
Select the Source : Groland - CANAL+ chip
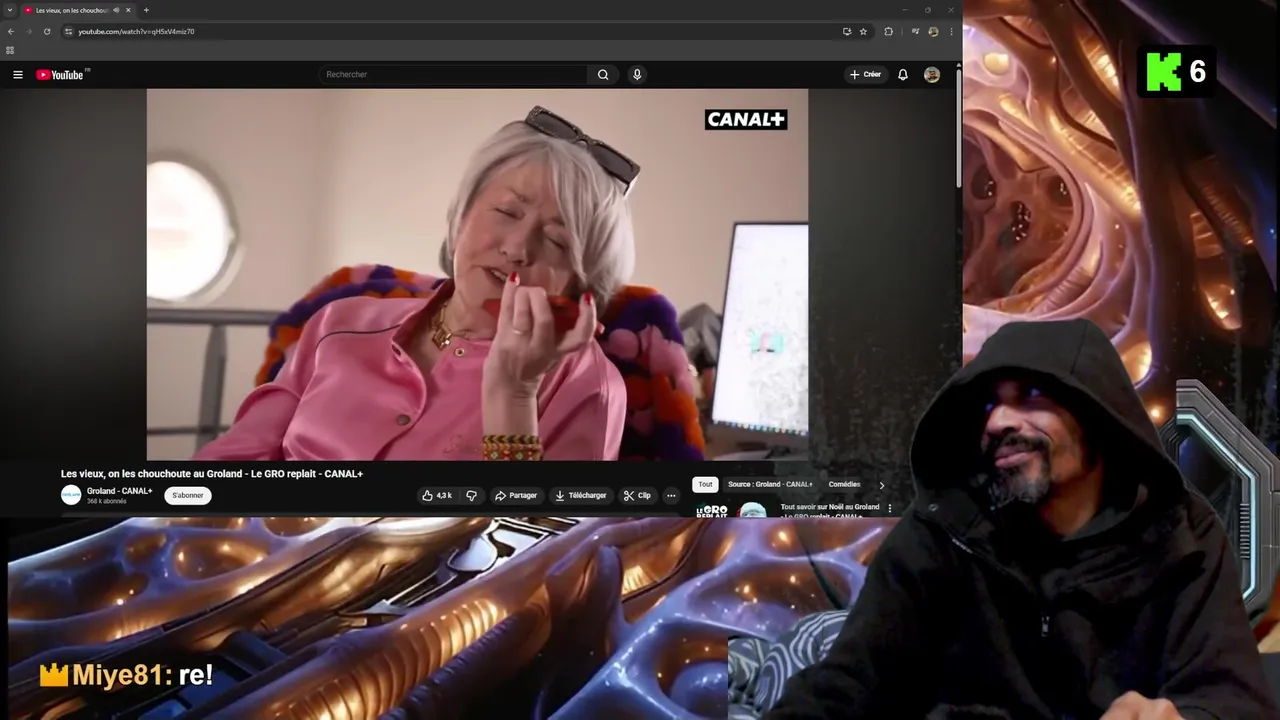coord(770,484)
